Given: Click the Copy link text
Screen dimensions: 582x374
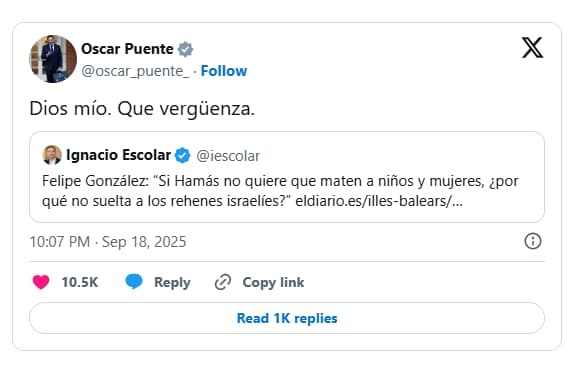Looking at the screenshot, I should [x=273, y=282].
